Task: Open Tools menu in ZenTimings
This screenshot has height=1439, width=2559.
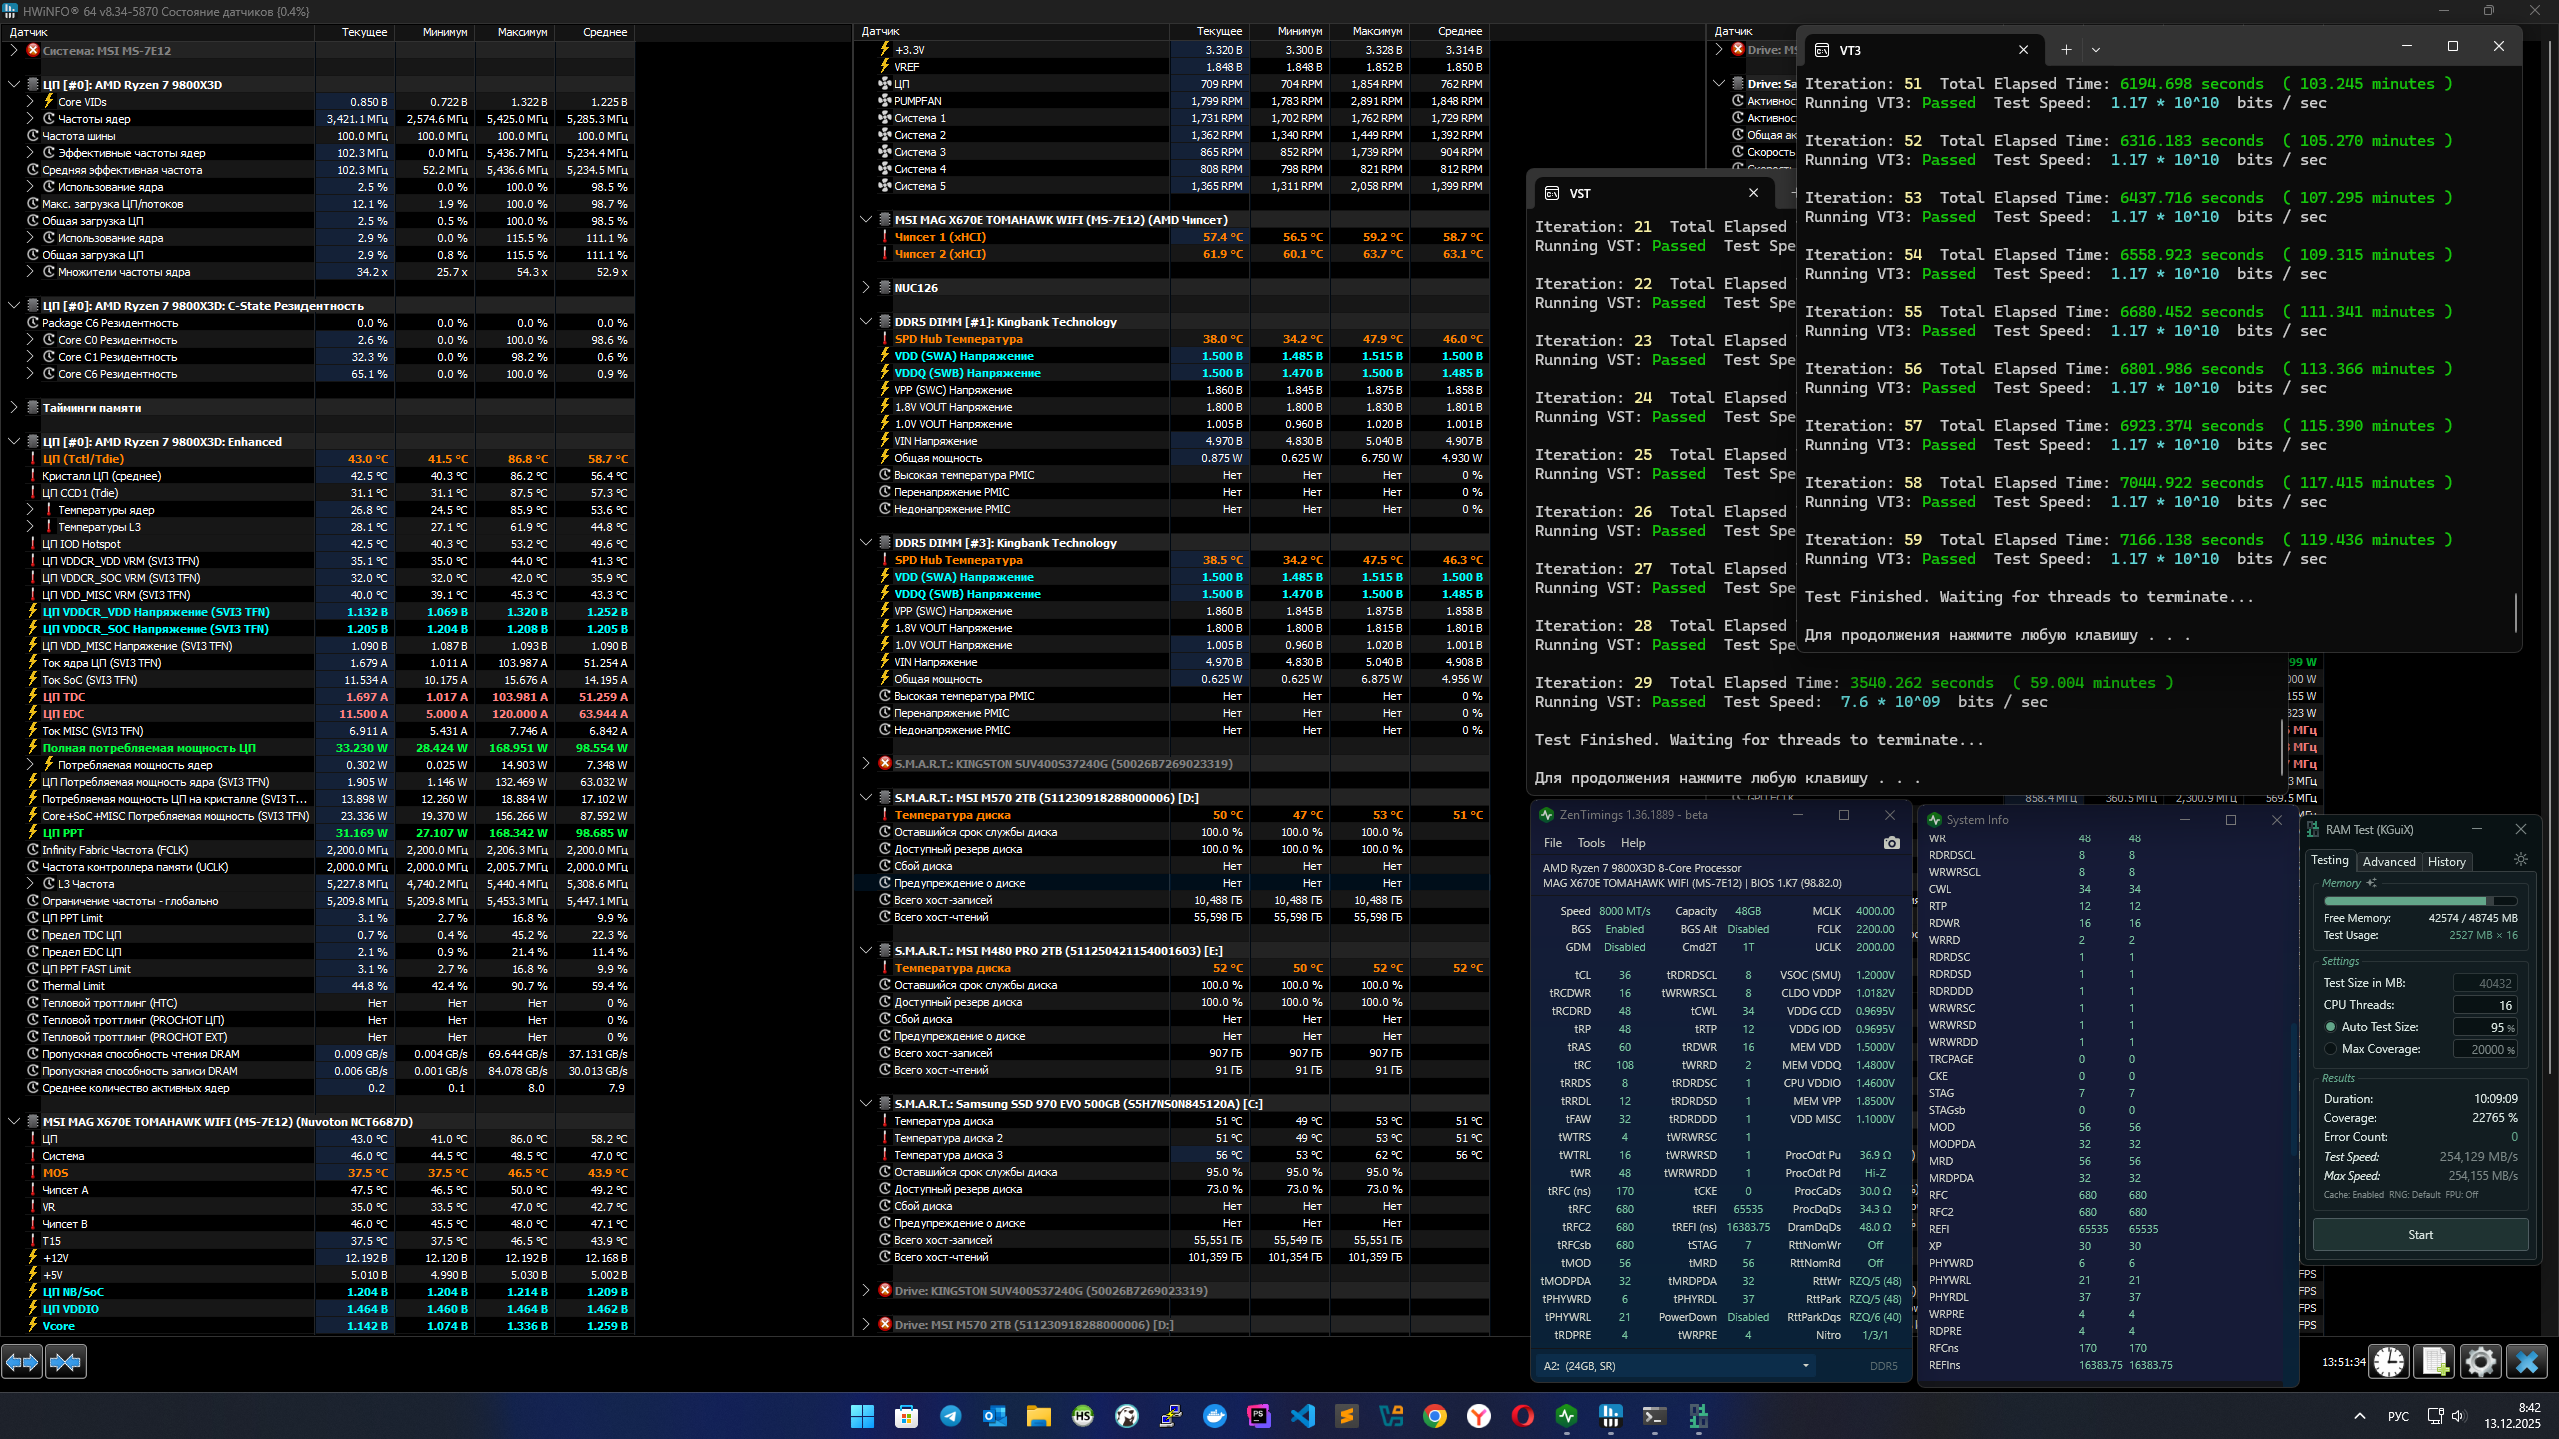Action: coord(1590,843)
